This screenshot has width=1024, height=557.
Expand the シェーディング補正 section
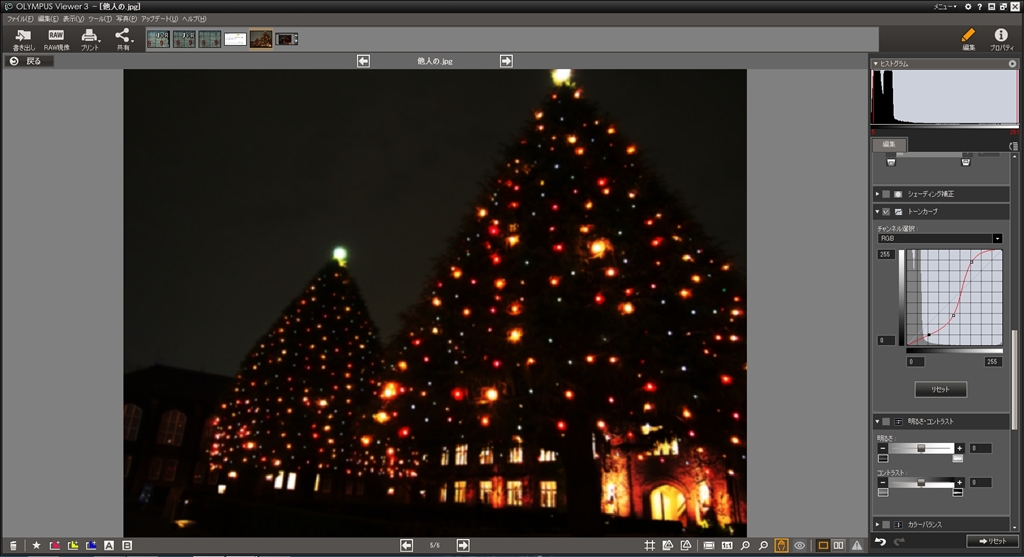coord(877,194)
